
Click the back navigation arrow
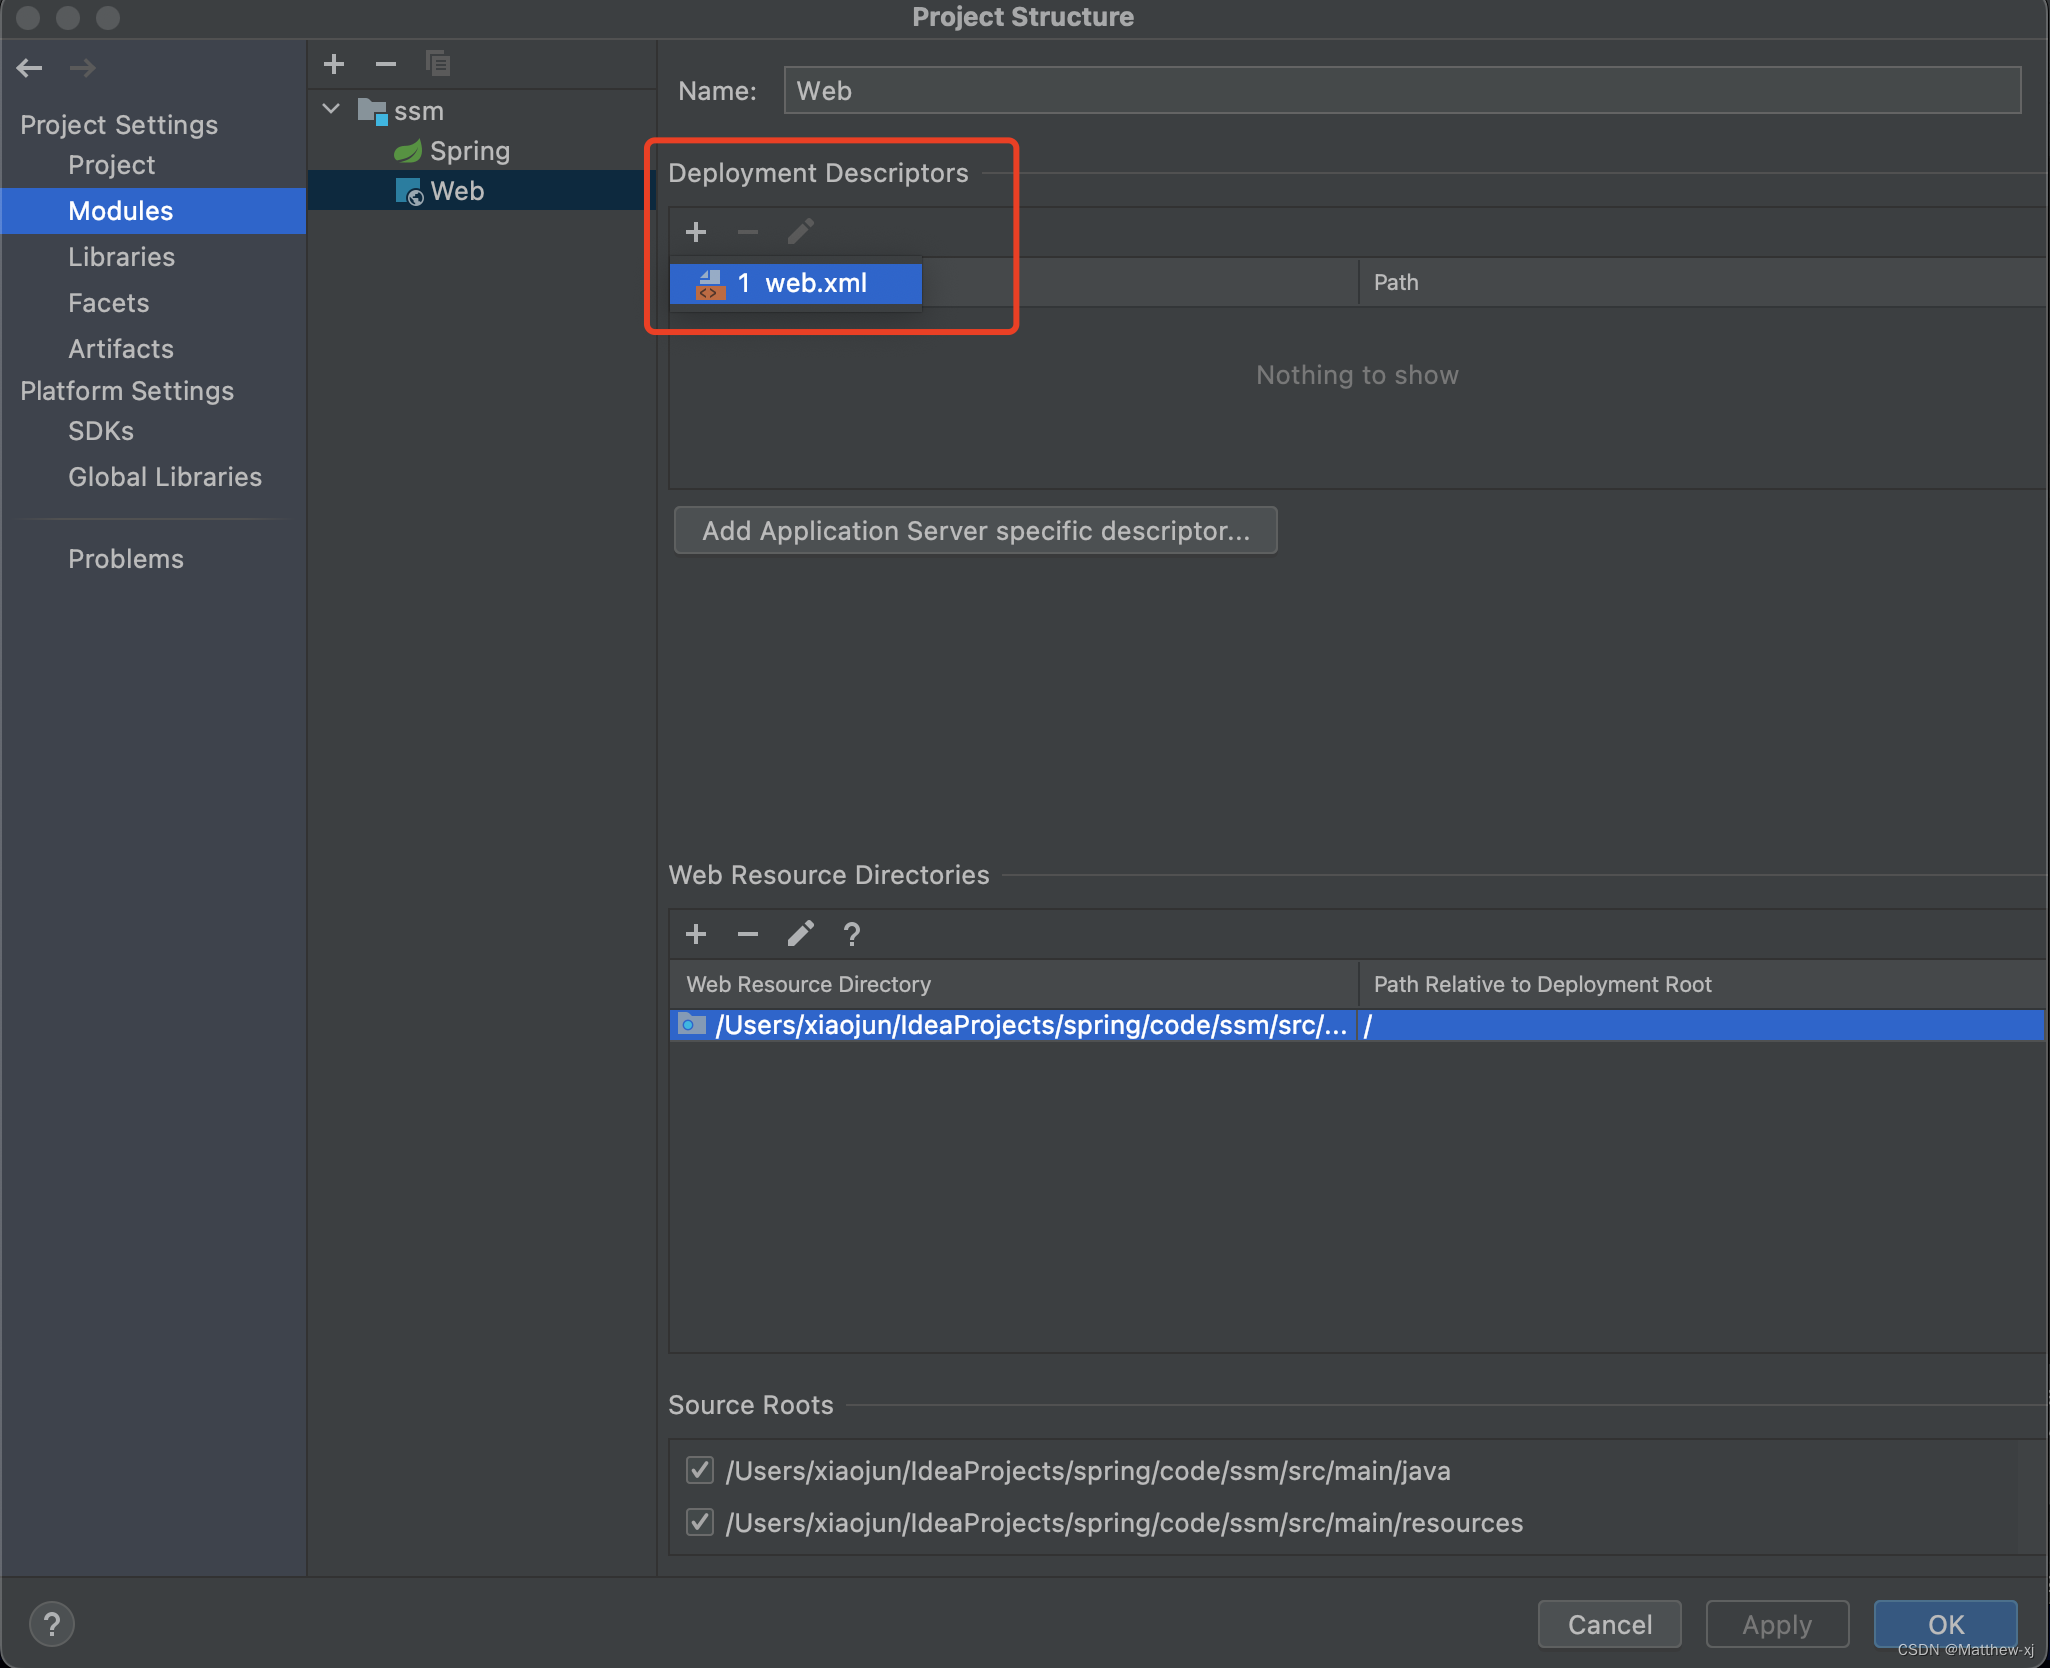[29, 68]
